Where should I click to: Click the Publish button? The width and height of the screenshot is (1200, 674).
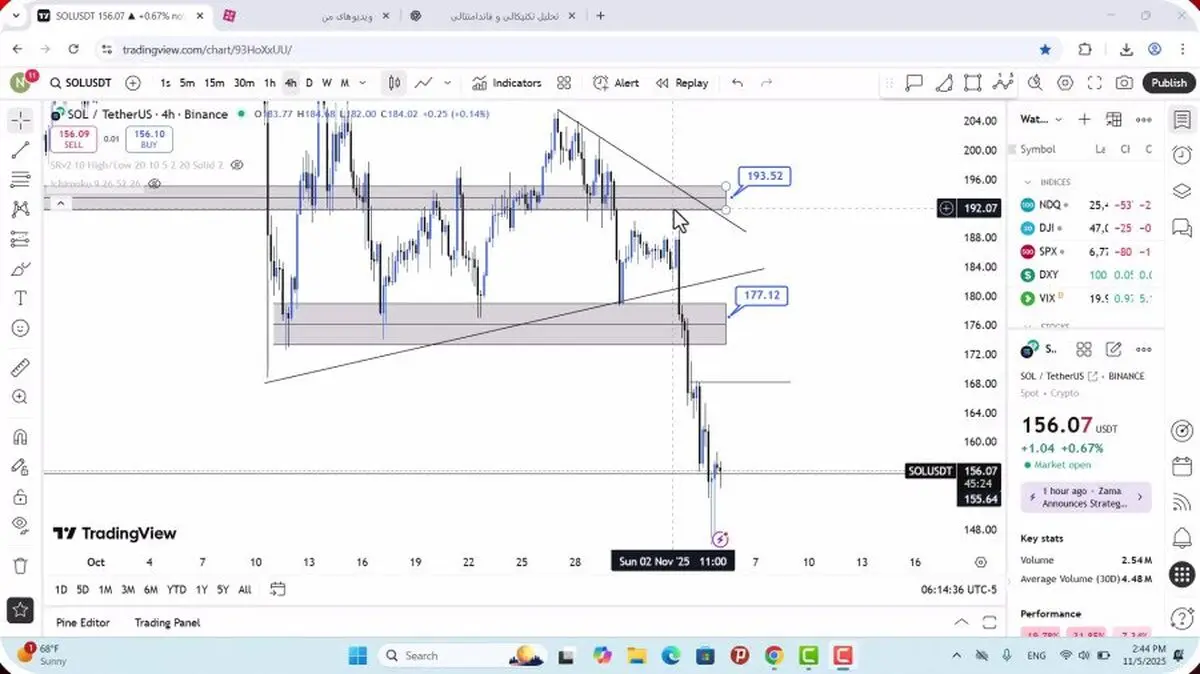pyautogui.click(x=1168, y=83)
